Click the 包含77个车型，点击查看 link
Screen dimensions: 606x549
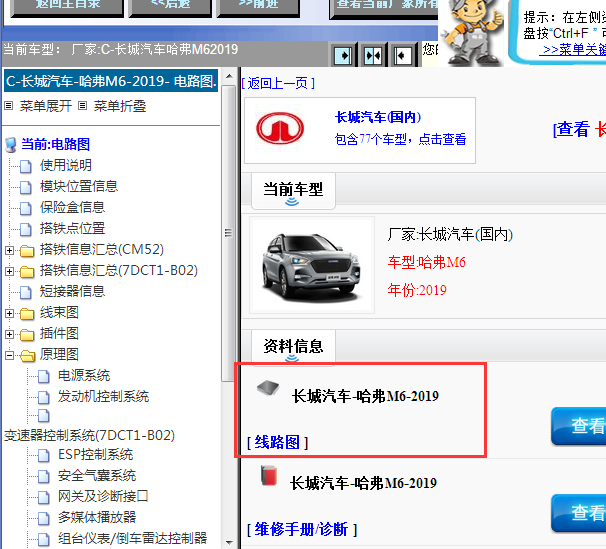400,139
